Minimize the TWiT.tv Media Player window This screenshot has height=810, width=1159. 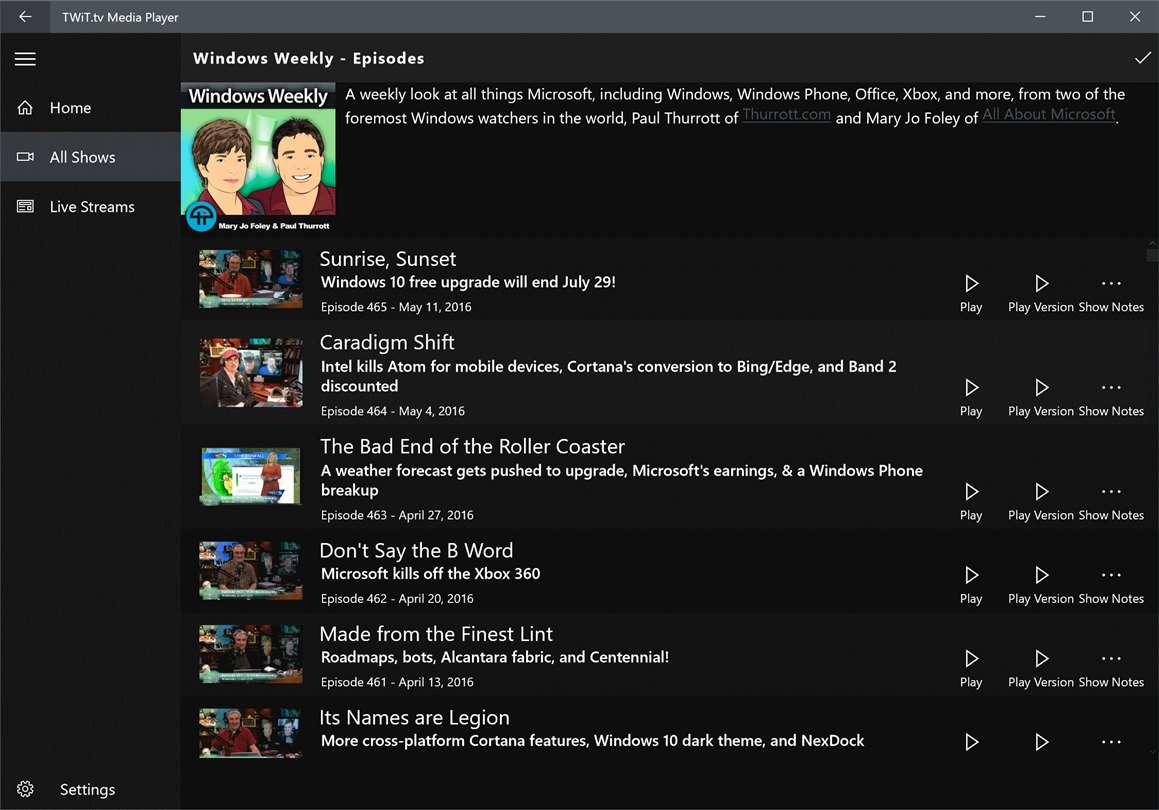coord(1040,16)
